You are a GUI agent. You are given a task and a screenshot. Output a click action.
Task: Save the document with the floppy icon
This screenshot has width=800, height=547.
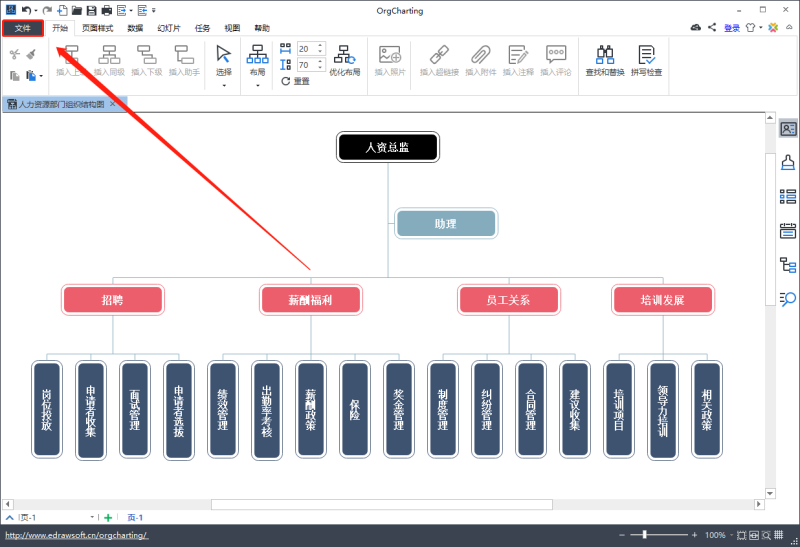(x=91, y=10)
